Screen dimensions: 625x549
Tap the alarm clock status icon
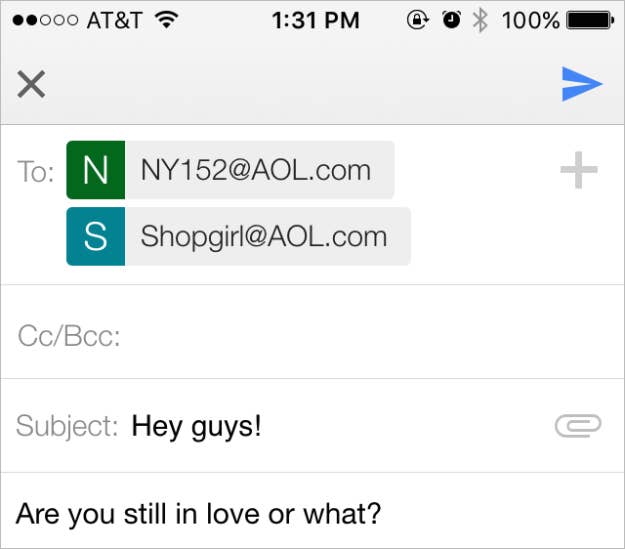click(x=452, y=20)
